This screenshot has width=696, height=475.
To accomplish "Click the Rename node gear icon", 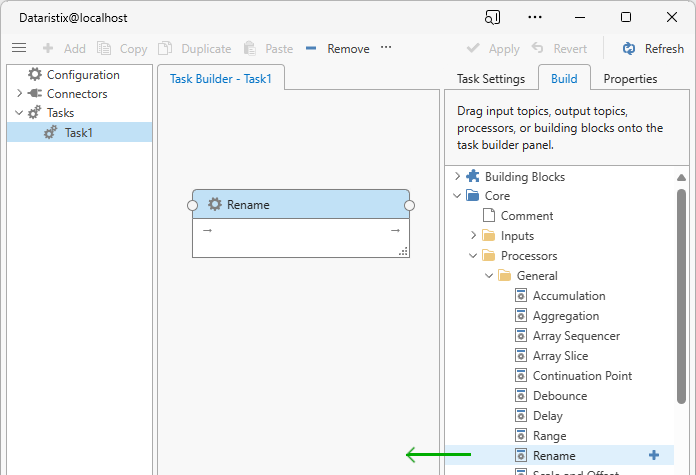I will click(215, 205).
